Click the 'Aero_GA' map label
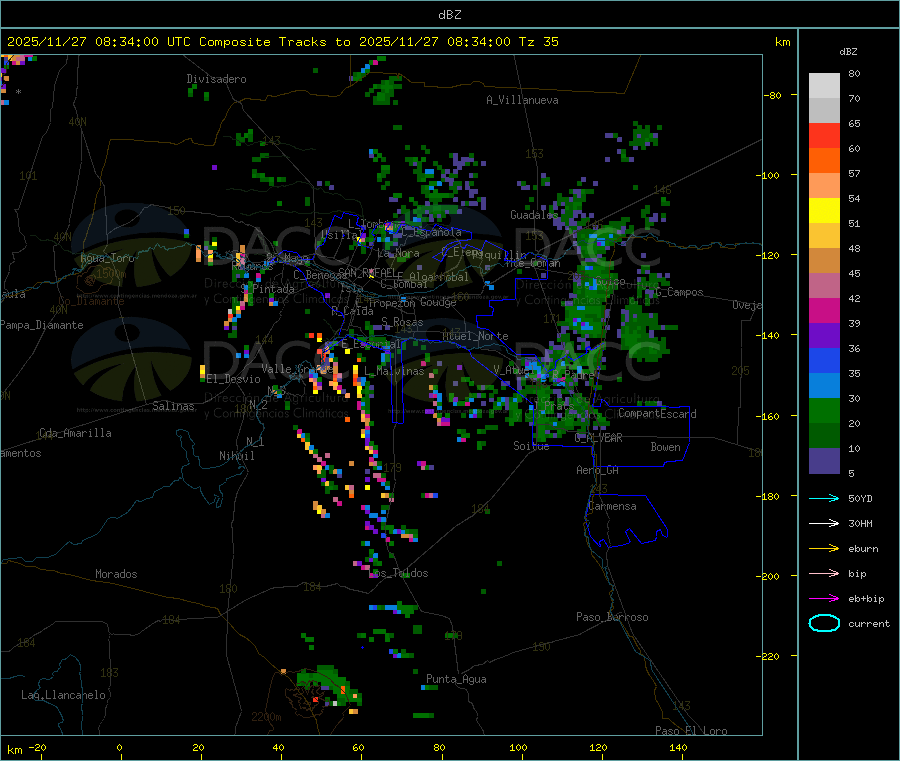The height and width of the screenshot is (761, 900). tap(598, 470)
